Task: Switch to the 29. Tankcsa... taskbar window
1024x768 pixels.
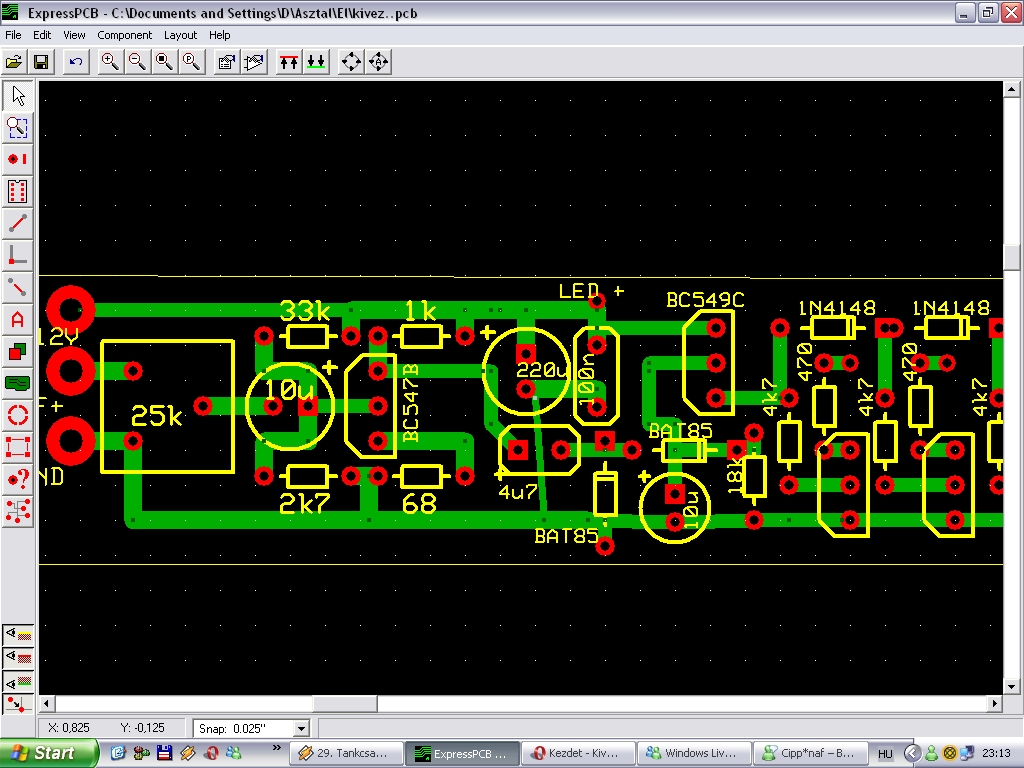Action: coord(345,753)
